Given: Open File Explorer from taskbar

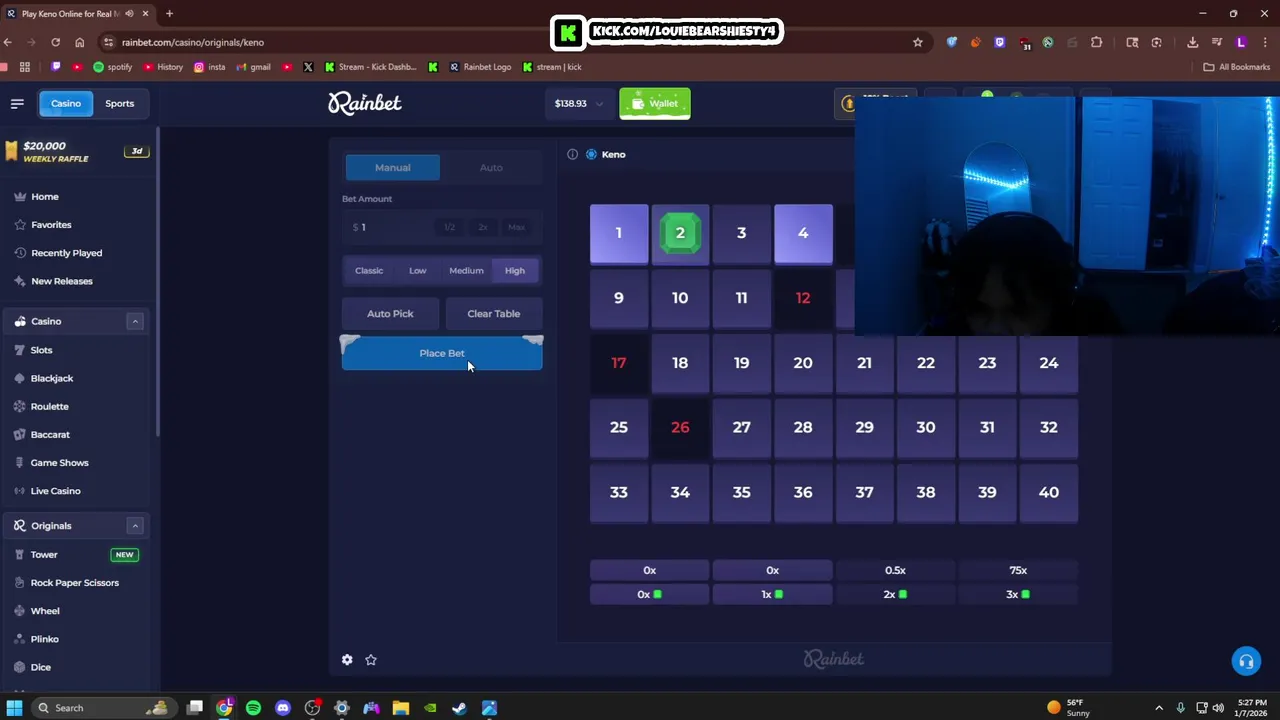Looking at the screenshot, I should pos(401,708).
